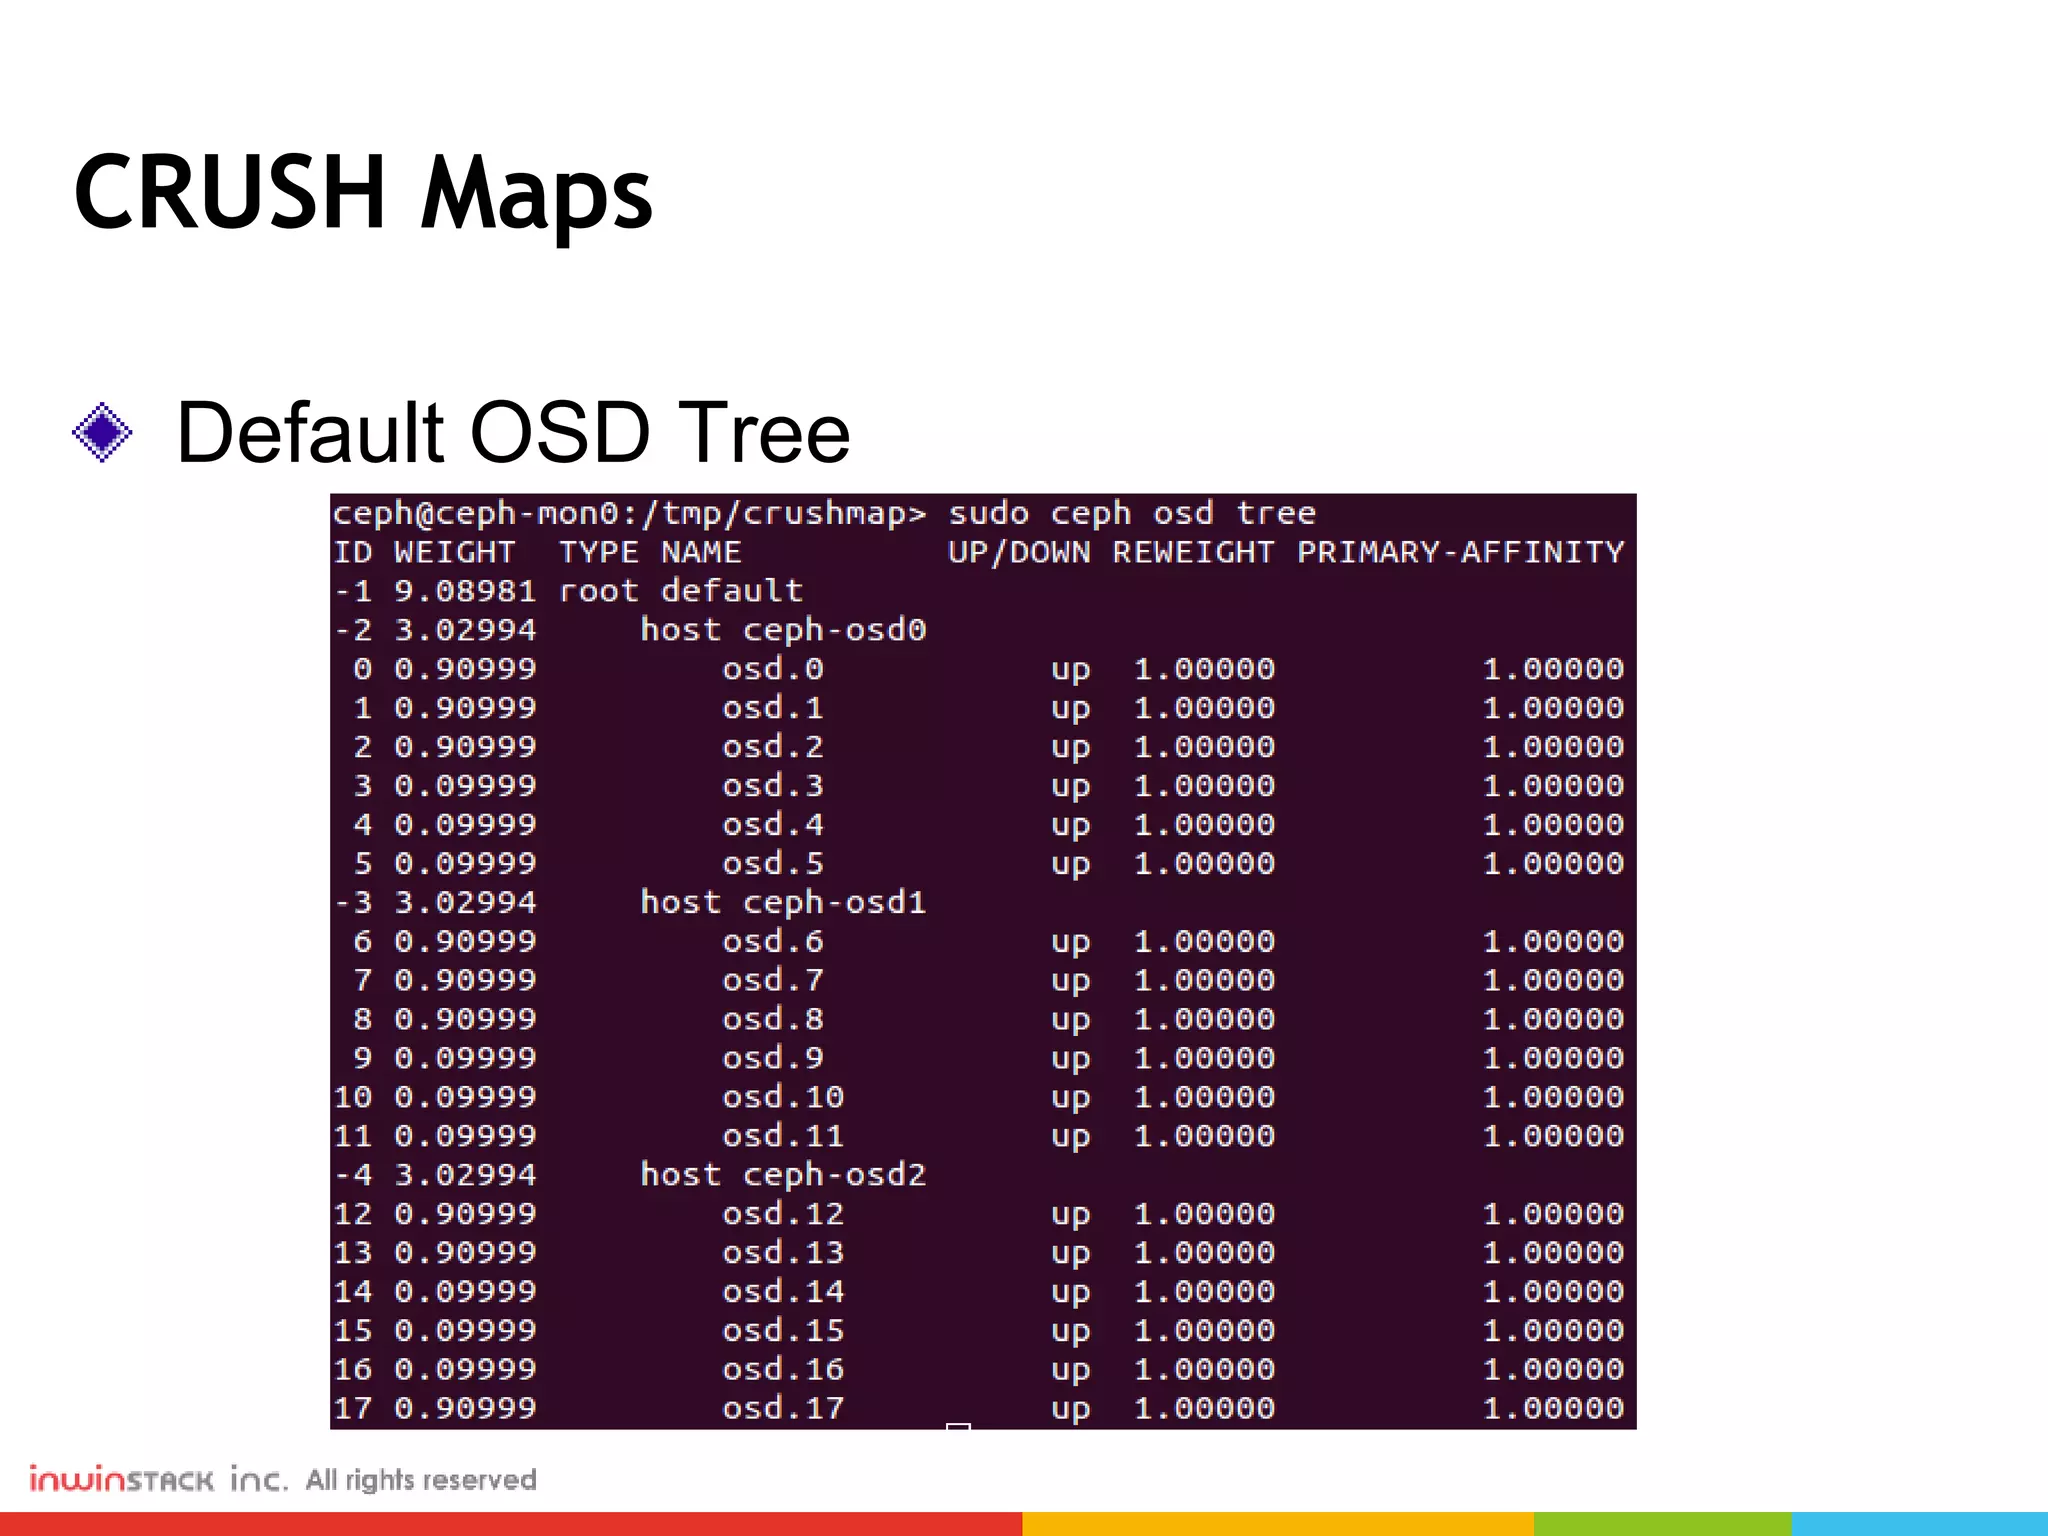This screenshot has height=1536, width=2048.
Task: Click the CRUSH Maps slide title
Action: (x=362, y=193)
